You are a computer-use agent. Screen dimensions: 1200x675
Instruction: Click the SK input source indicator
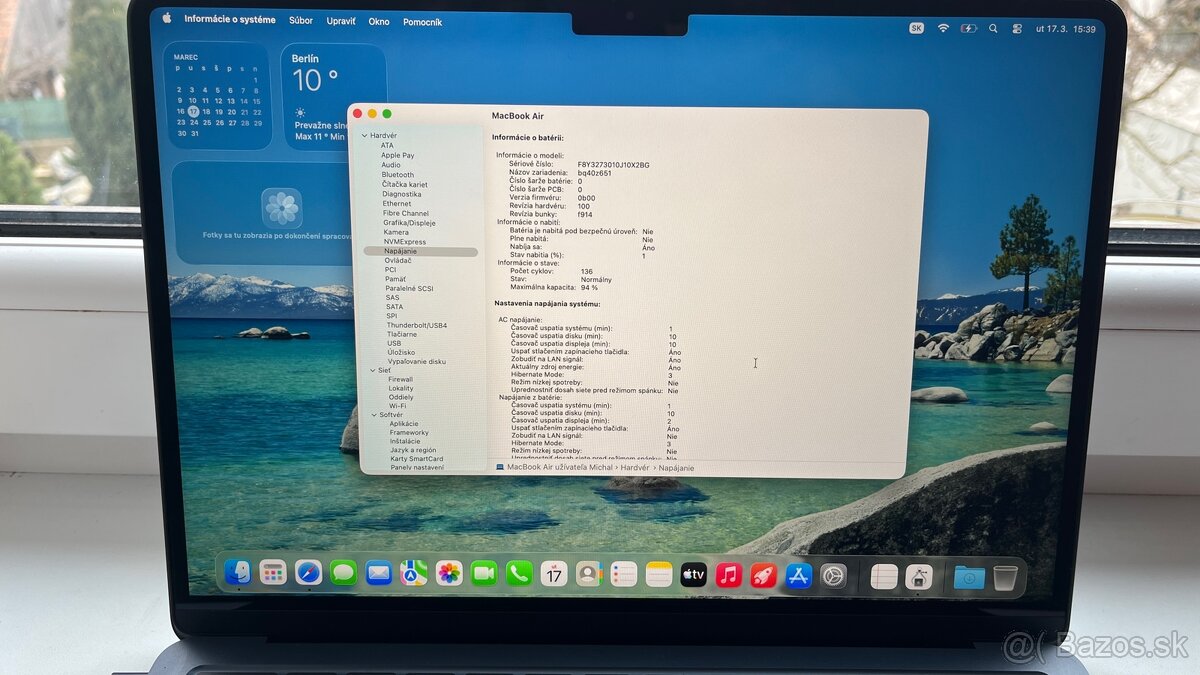point(917,28)
